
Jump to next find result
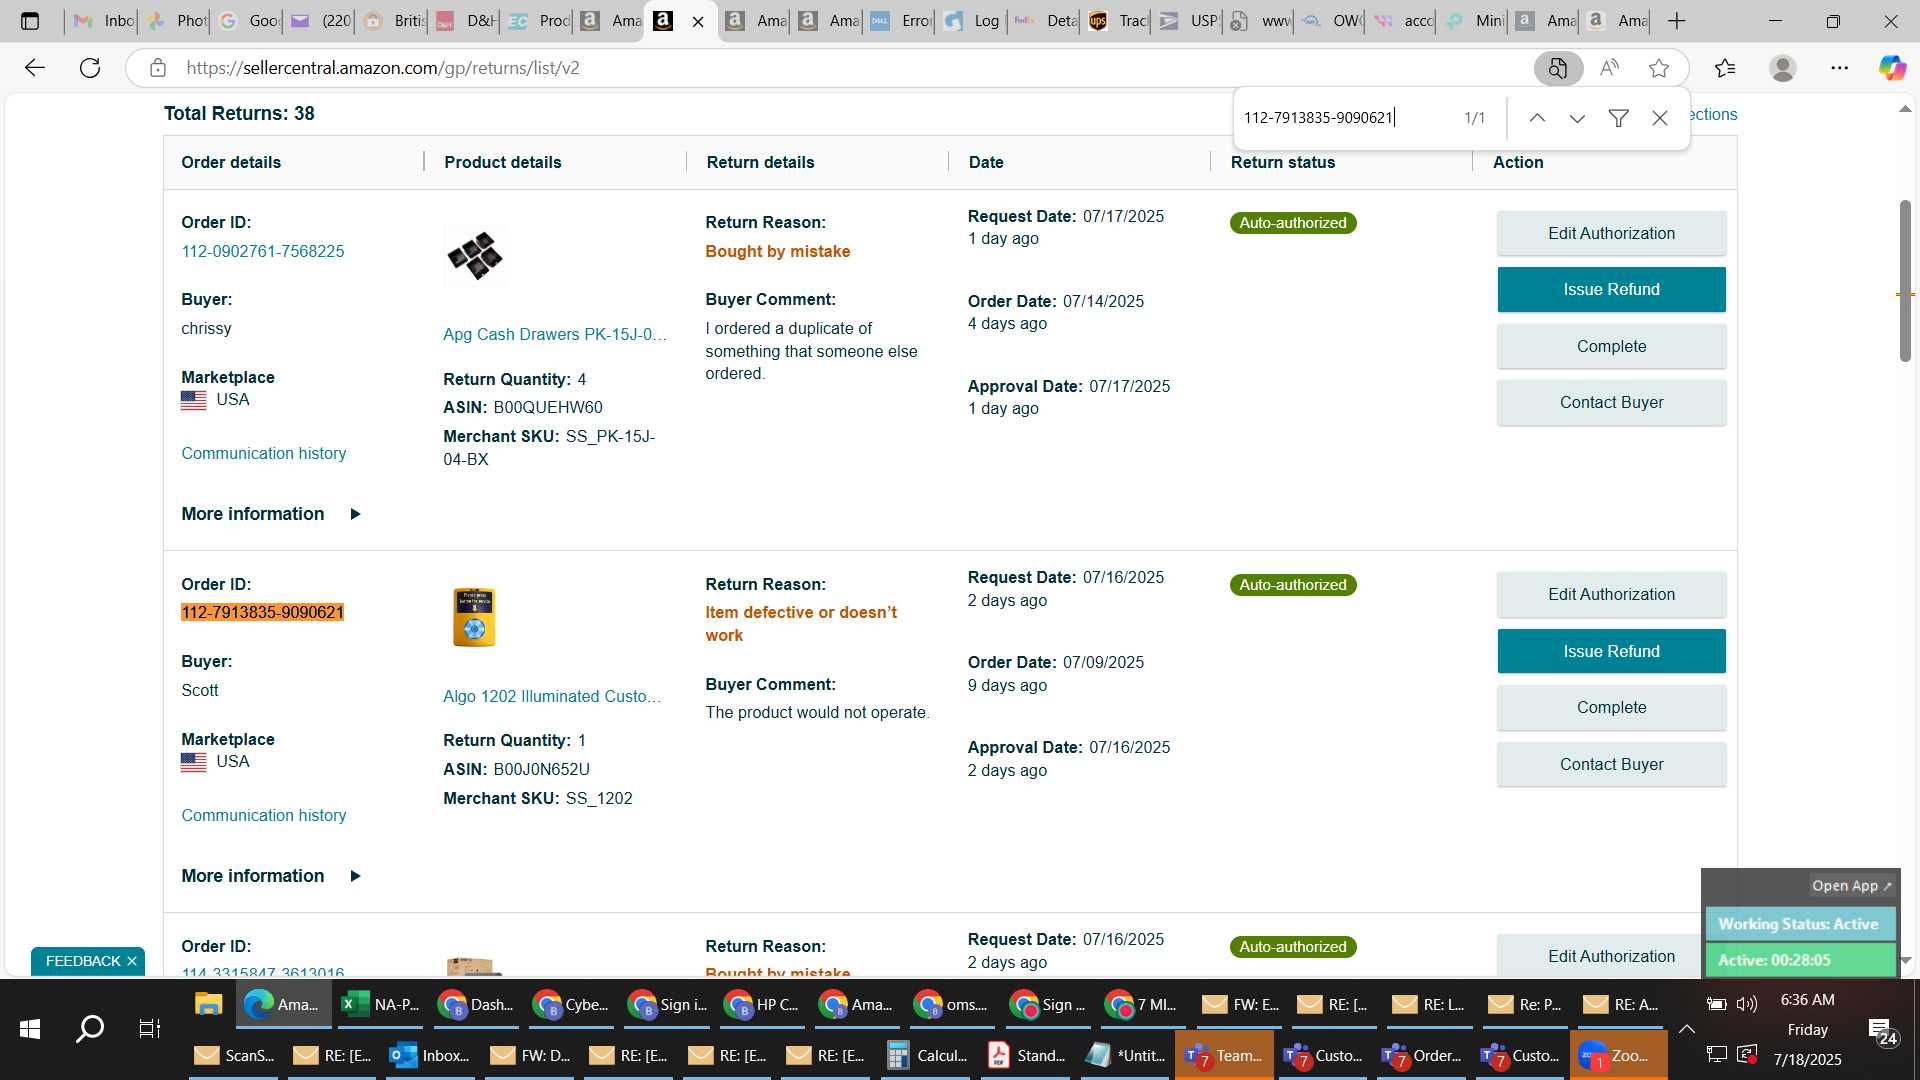(x=1577, y=118)
